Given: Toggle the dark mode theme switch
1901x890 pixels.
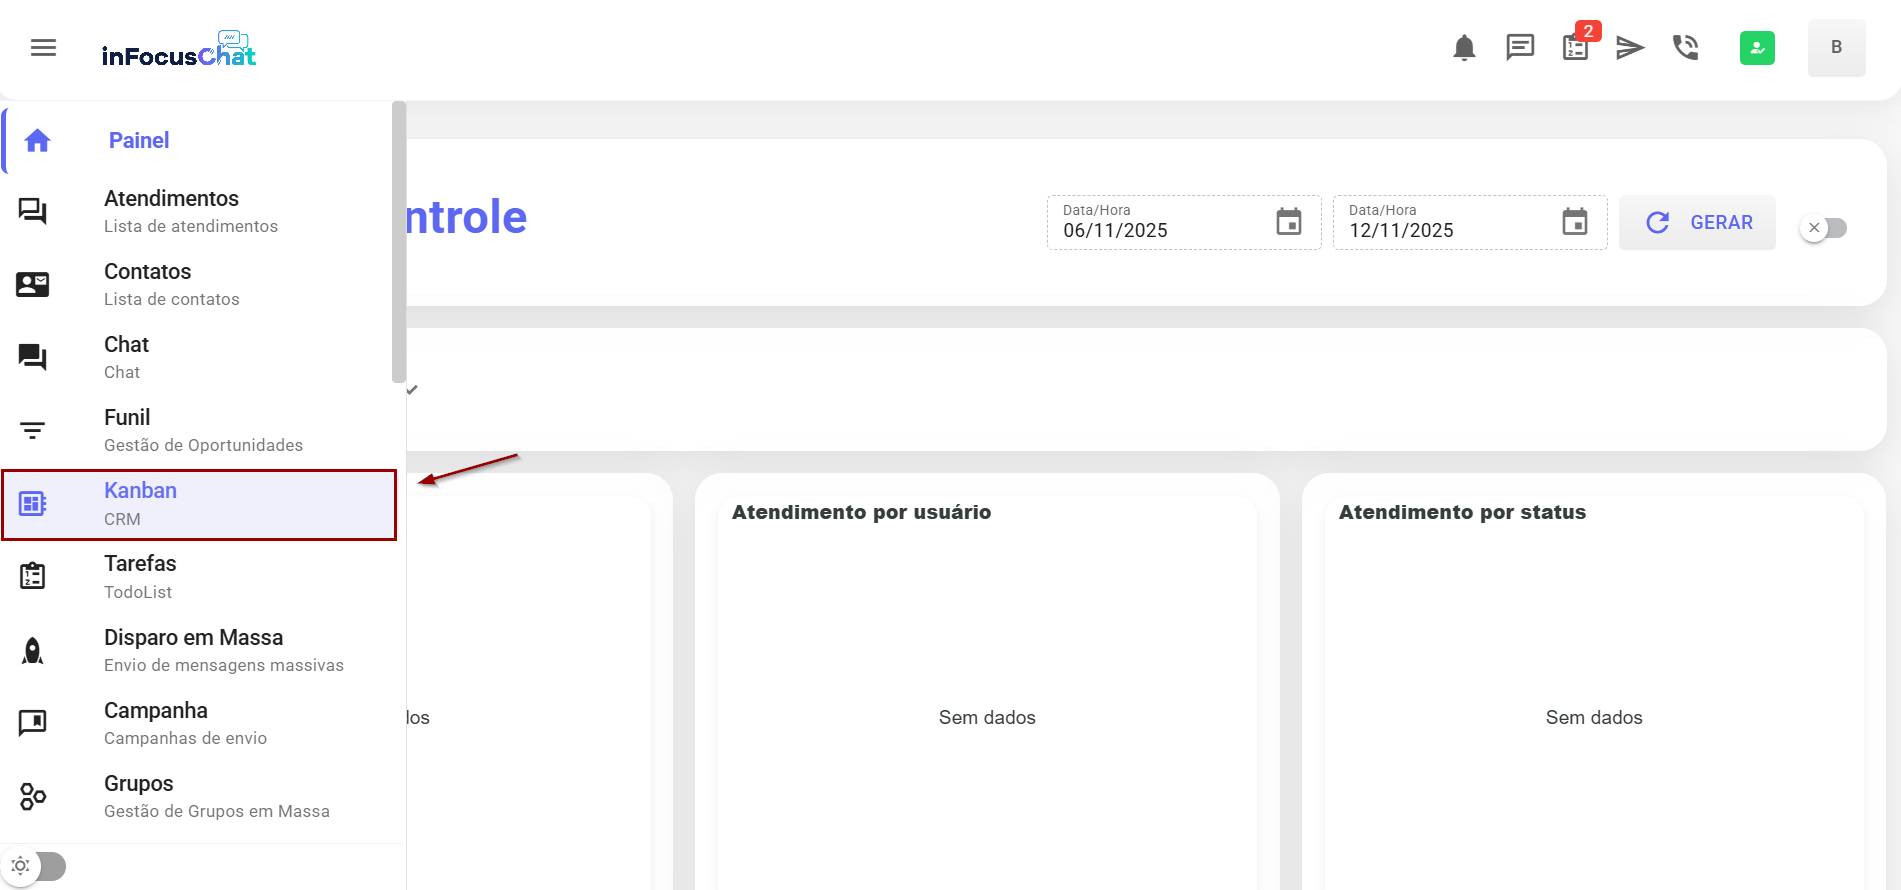Looking at the screenshot, I should 36,866.
